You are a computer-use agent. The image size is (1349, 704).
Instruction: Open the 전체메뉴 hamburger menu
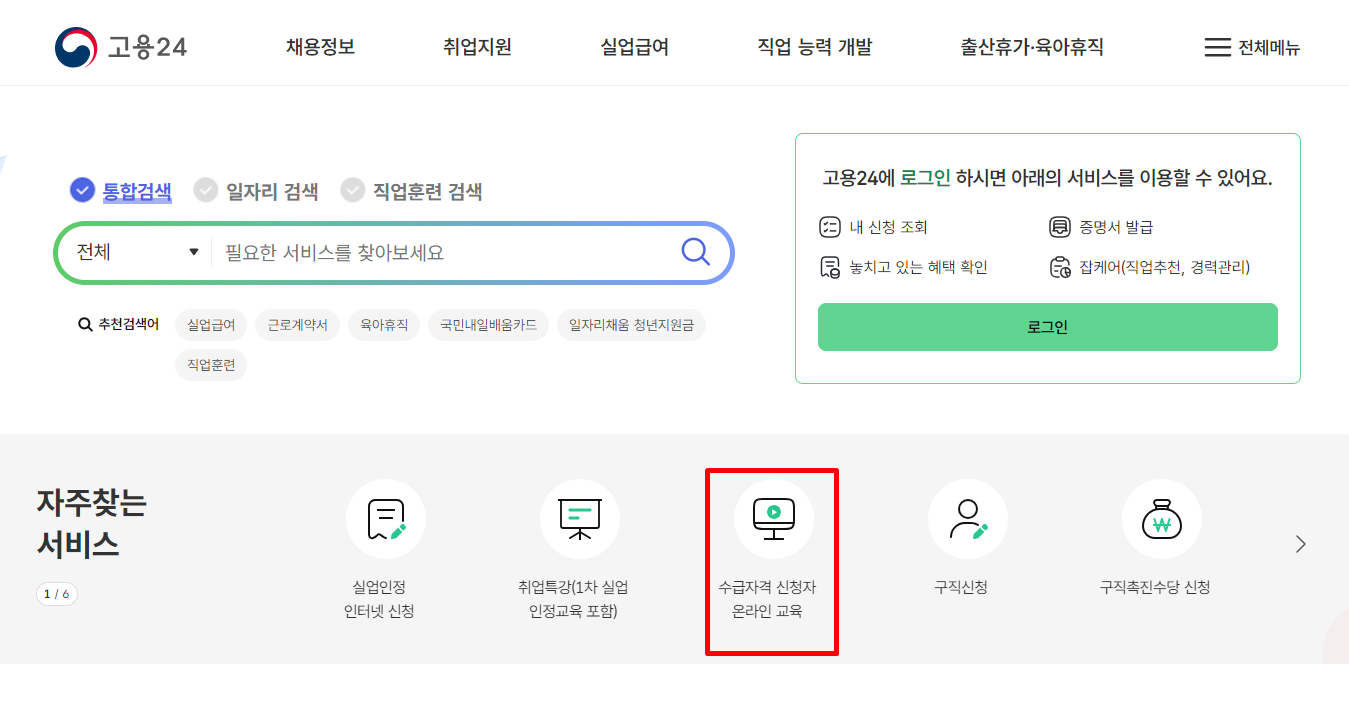pyautogui.click(x=1252, y=46)
